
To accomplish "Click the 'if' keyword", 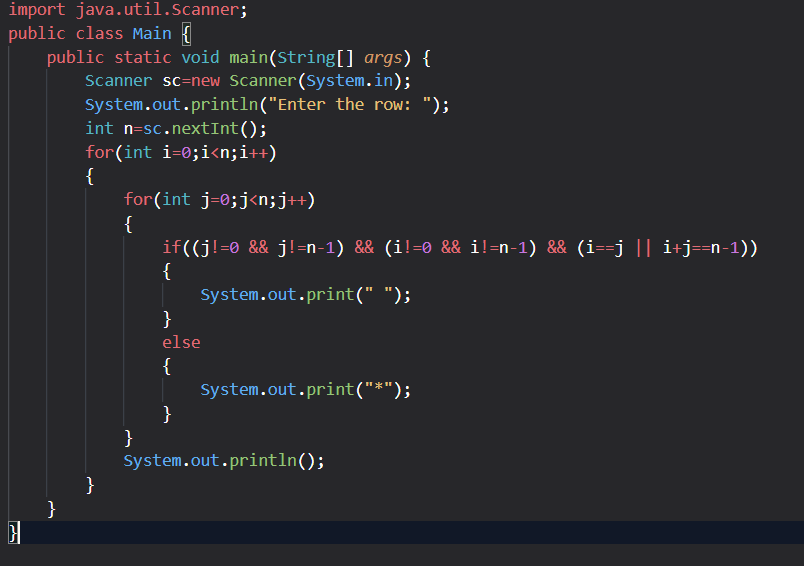I will click(171, 247).
